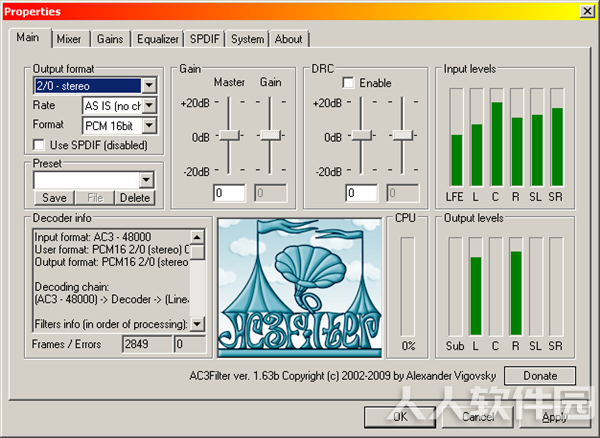Click the 'Input format: AC3 - 48000' line
The height and width of the screenshot is (438, 600).
[93, 237]
